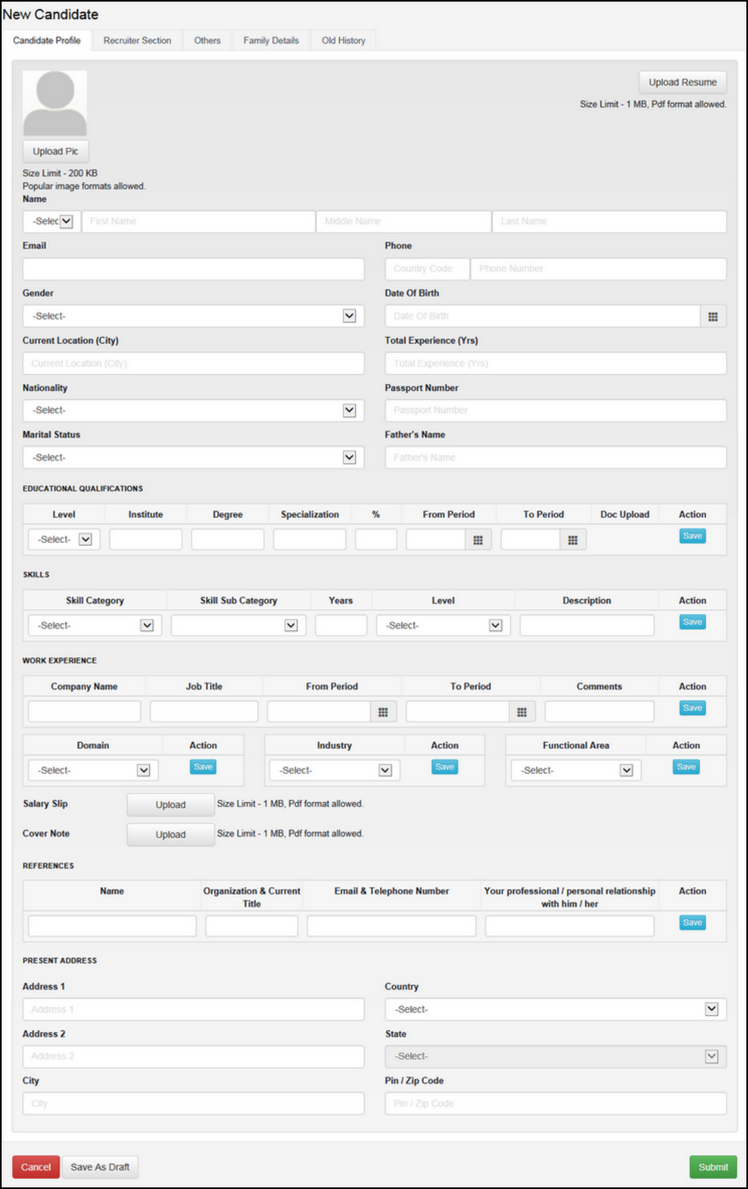This screenshot has width=748, height=1189.
Task: Click the Country Code field
Action: [x=427, y=269]
